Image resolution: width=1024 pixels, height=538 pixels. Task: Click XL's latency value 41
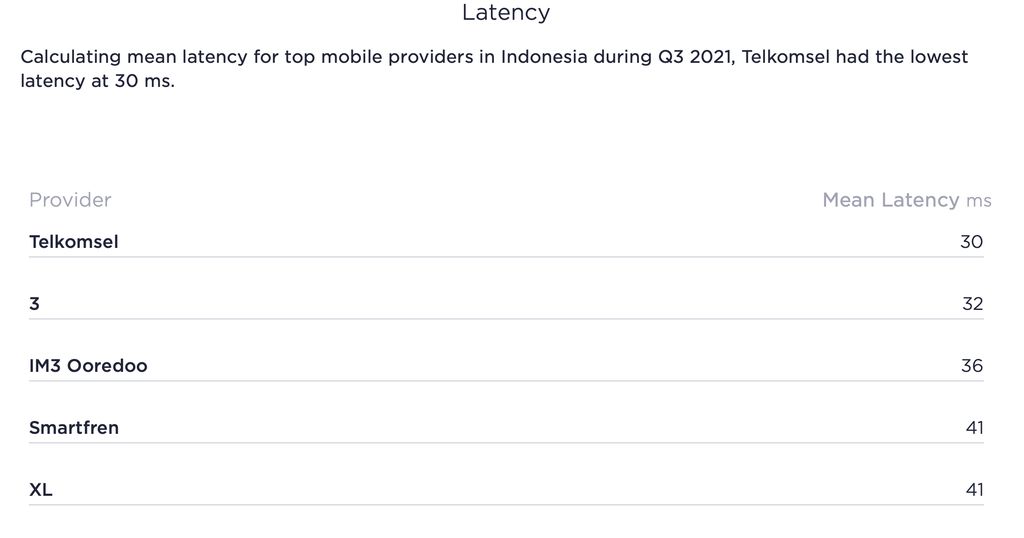974,490
